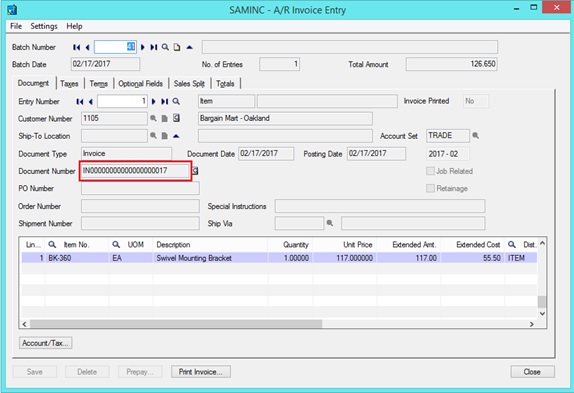Viewport: 574px width, 393px height.
Task: Open Ship Via finder magnifier
Action: pos(330,223)
